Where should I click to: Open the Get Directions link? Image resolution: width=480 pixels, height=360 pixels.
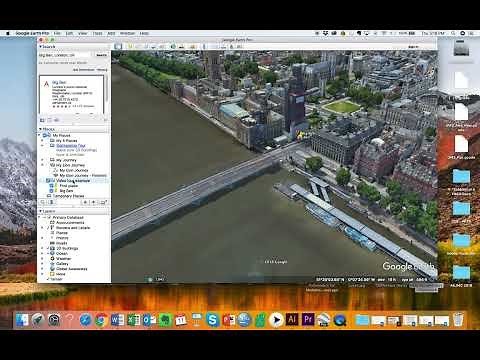tap(83, 70)
